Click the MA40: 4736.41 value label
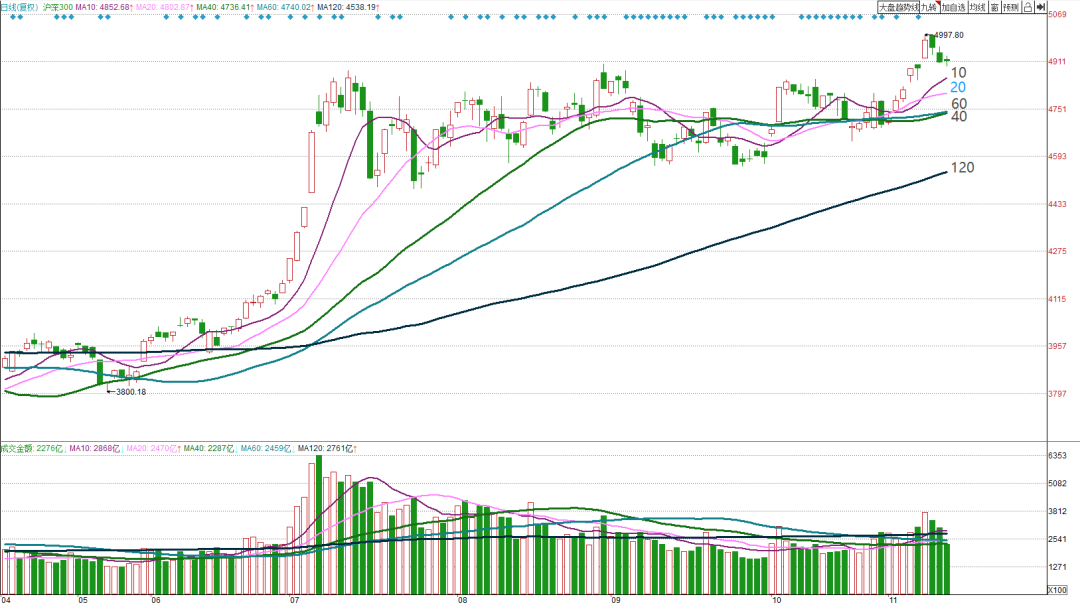Image resolution: width=1080 pixels, height=605 pixels. tap(225, 7)
